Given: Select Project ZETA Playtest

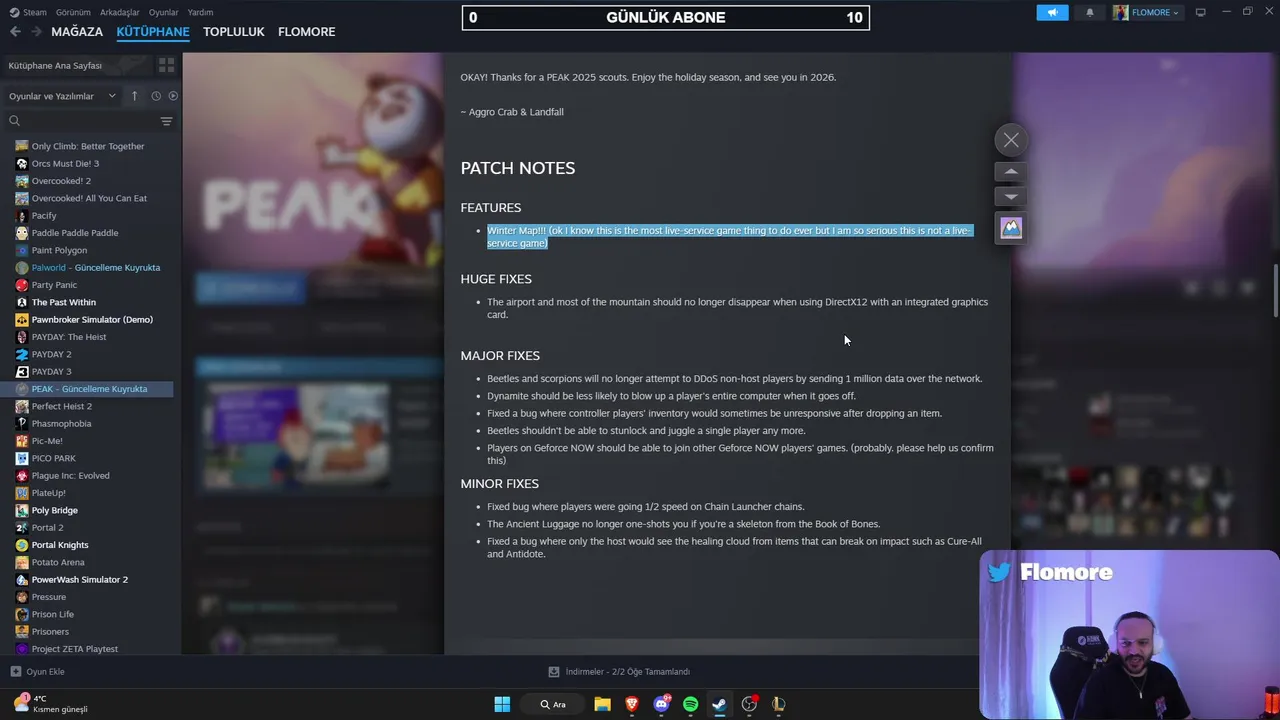Looking at the screenshot, I should 74,649.
